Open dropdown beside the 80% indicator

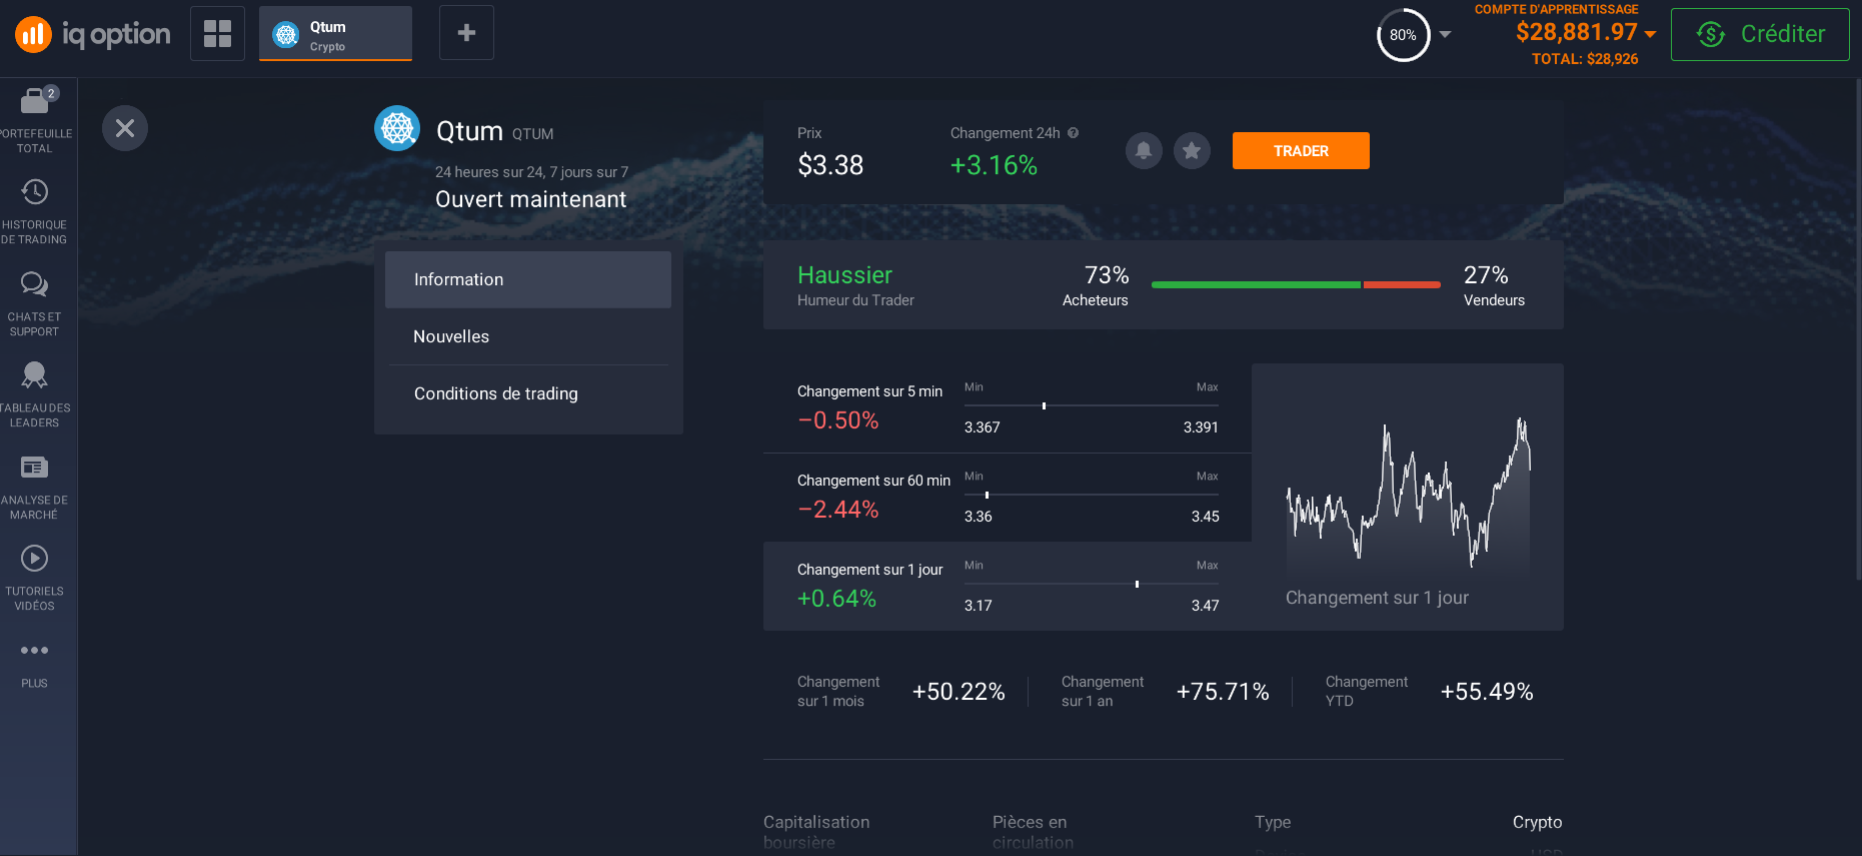[1445, 35]
